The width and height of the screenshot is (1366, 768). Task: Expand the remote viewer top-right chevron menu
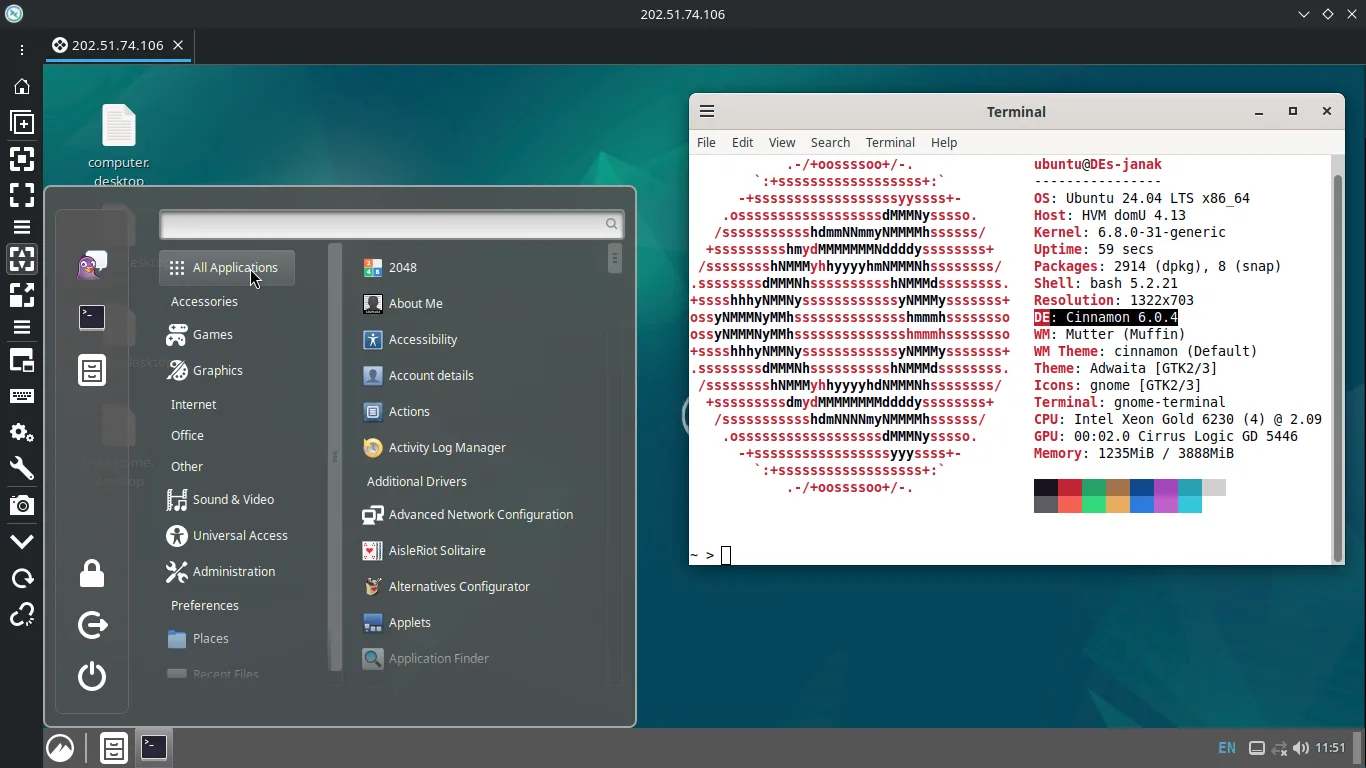click(1304, 14)
